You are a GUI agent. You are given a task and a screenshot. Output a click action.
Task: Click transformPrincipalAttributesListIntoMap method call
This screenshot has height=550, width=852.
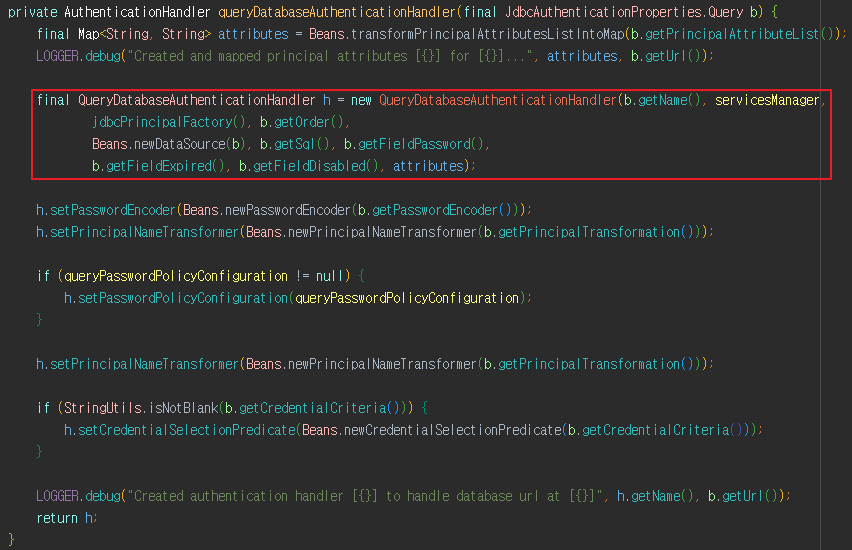487,34
